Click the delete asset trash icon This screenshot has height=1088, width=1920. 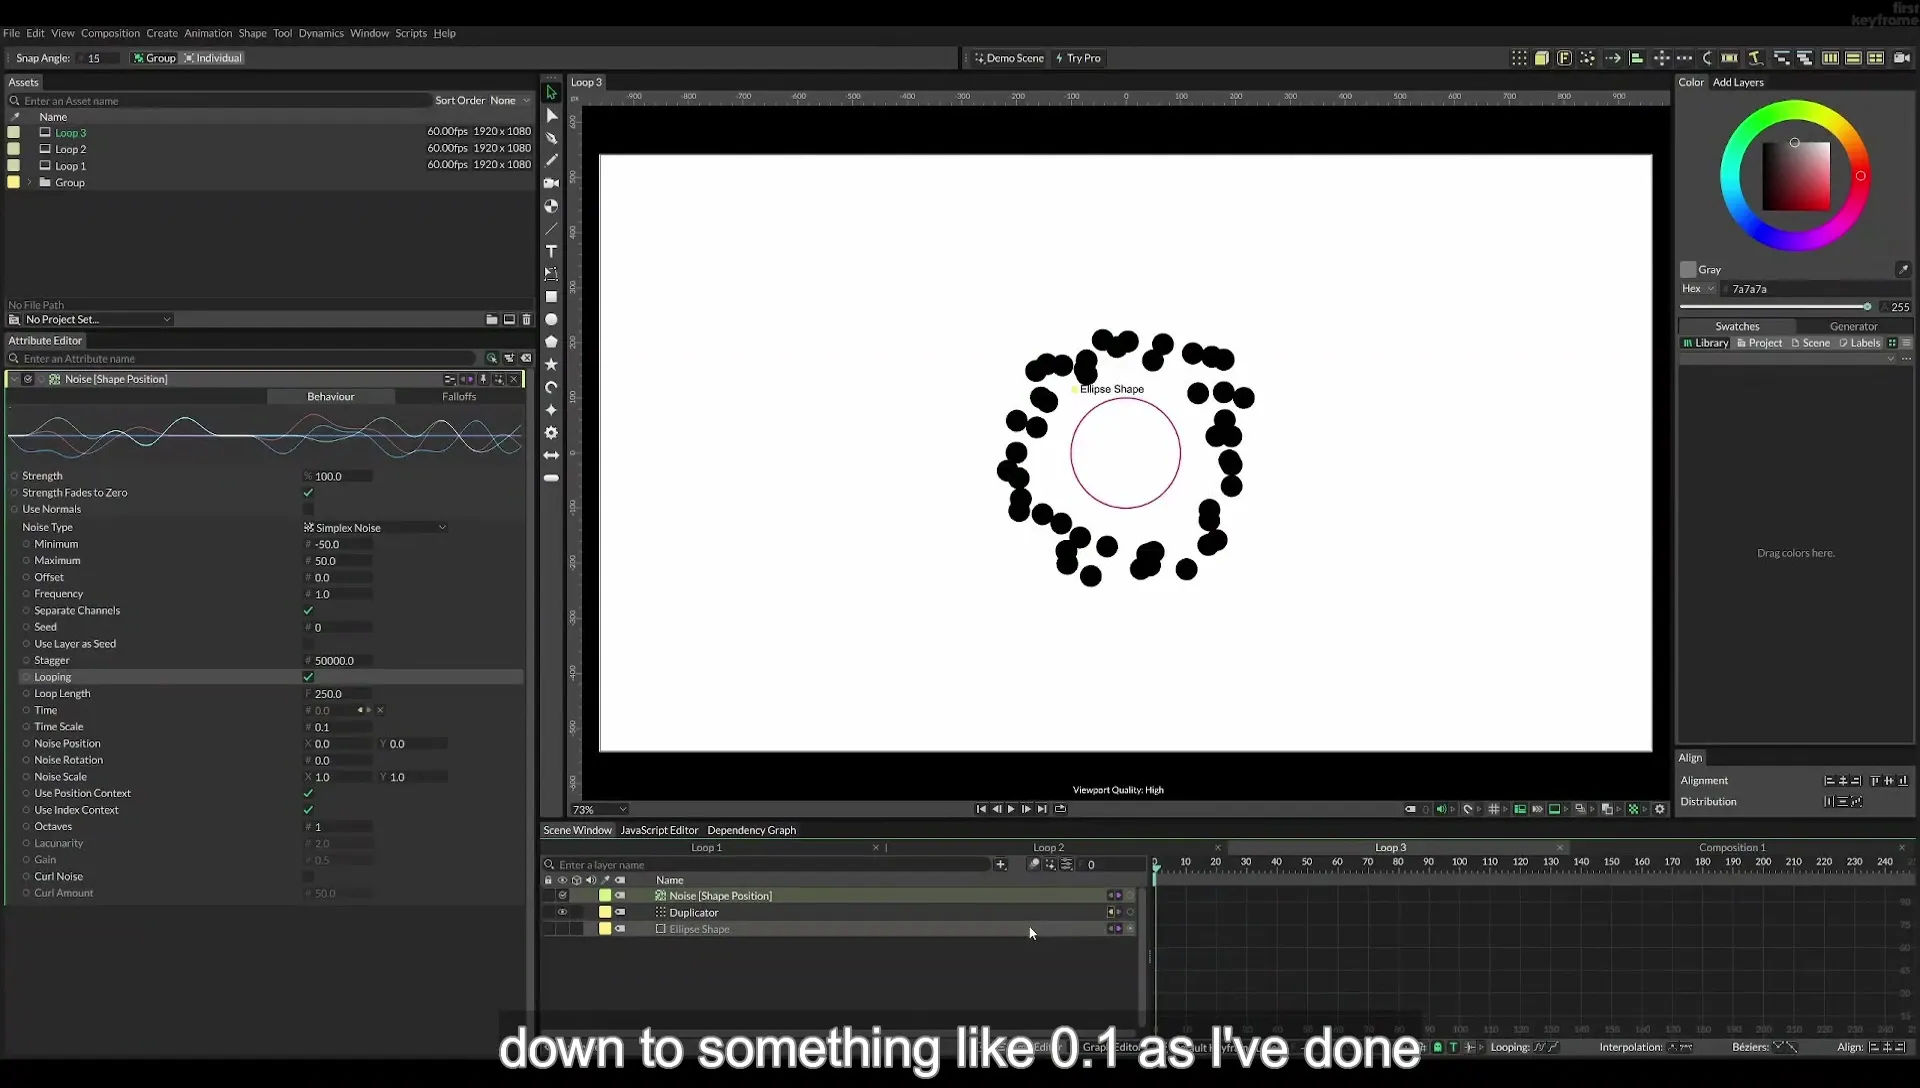527,319
